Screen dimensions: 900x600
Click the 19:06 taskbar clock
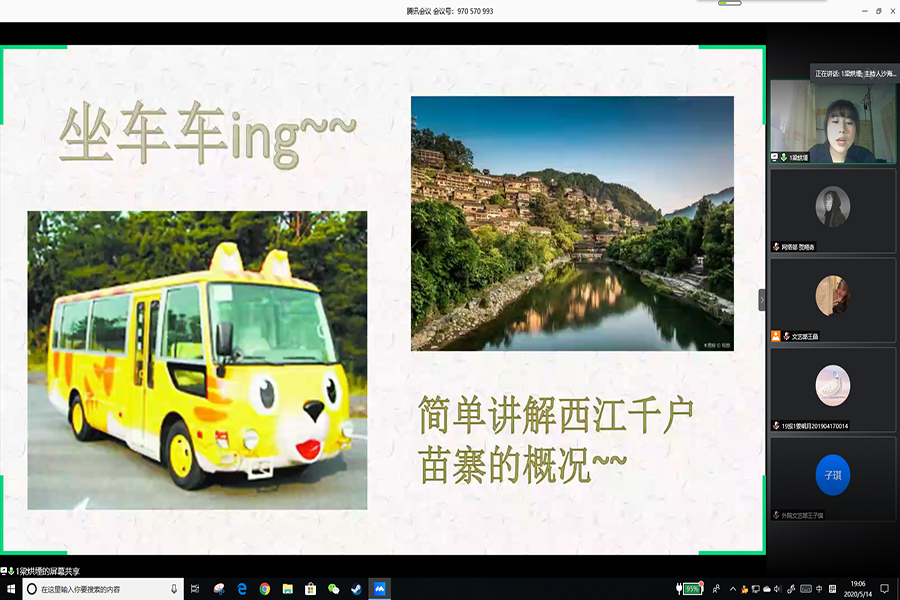point(858,589)
